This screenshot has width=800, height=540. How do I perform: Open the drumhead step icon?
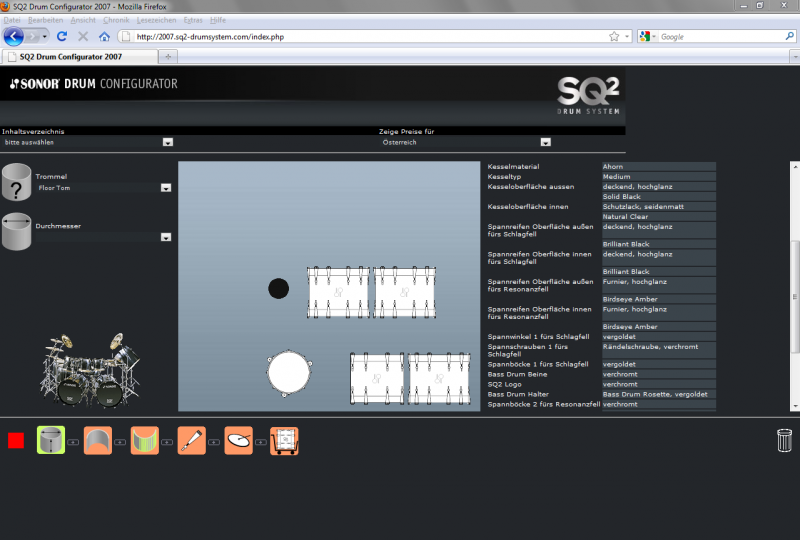[x=238, y=440]
